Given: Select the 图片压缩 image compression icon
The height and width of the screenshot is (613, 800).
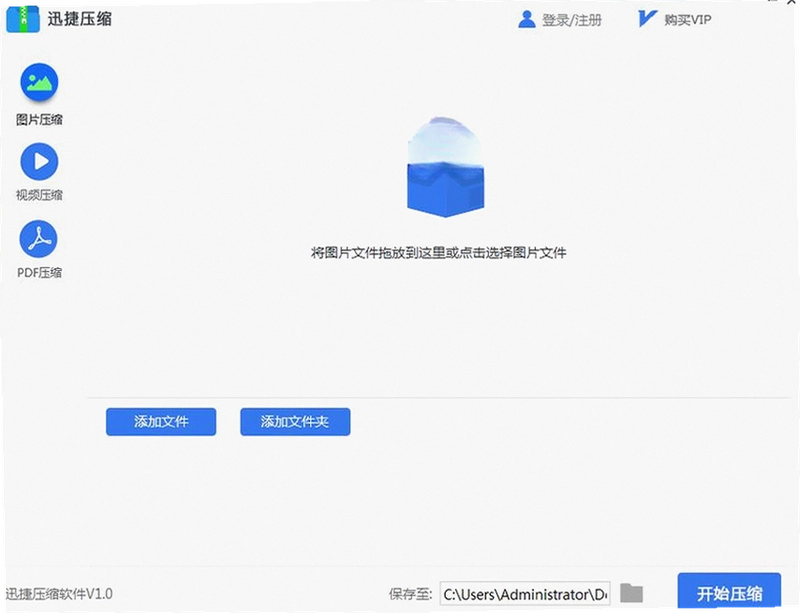Looking at the screenshot, I should (x=39, y=82).
